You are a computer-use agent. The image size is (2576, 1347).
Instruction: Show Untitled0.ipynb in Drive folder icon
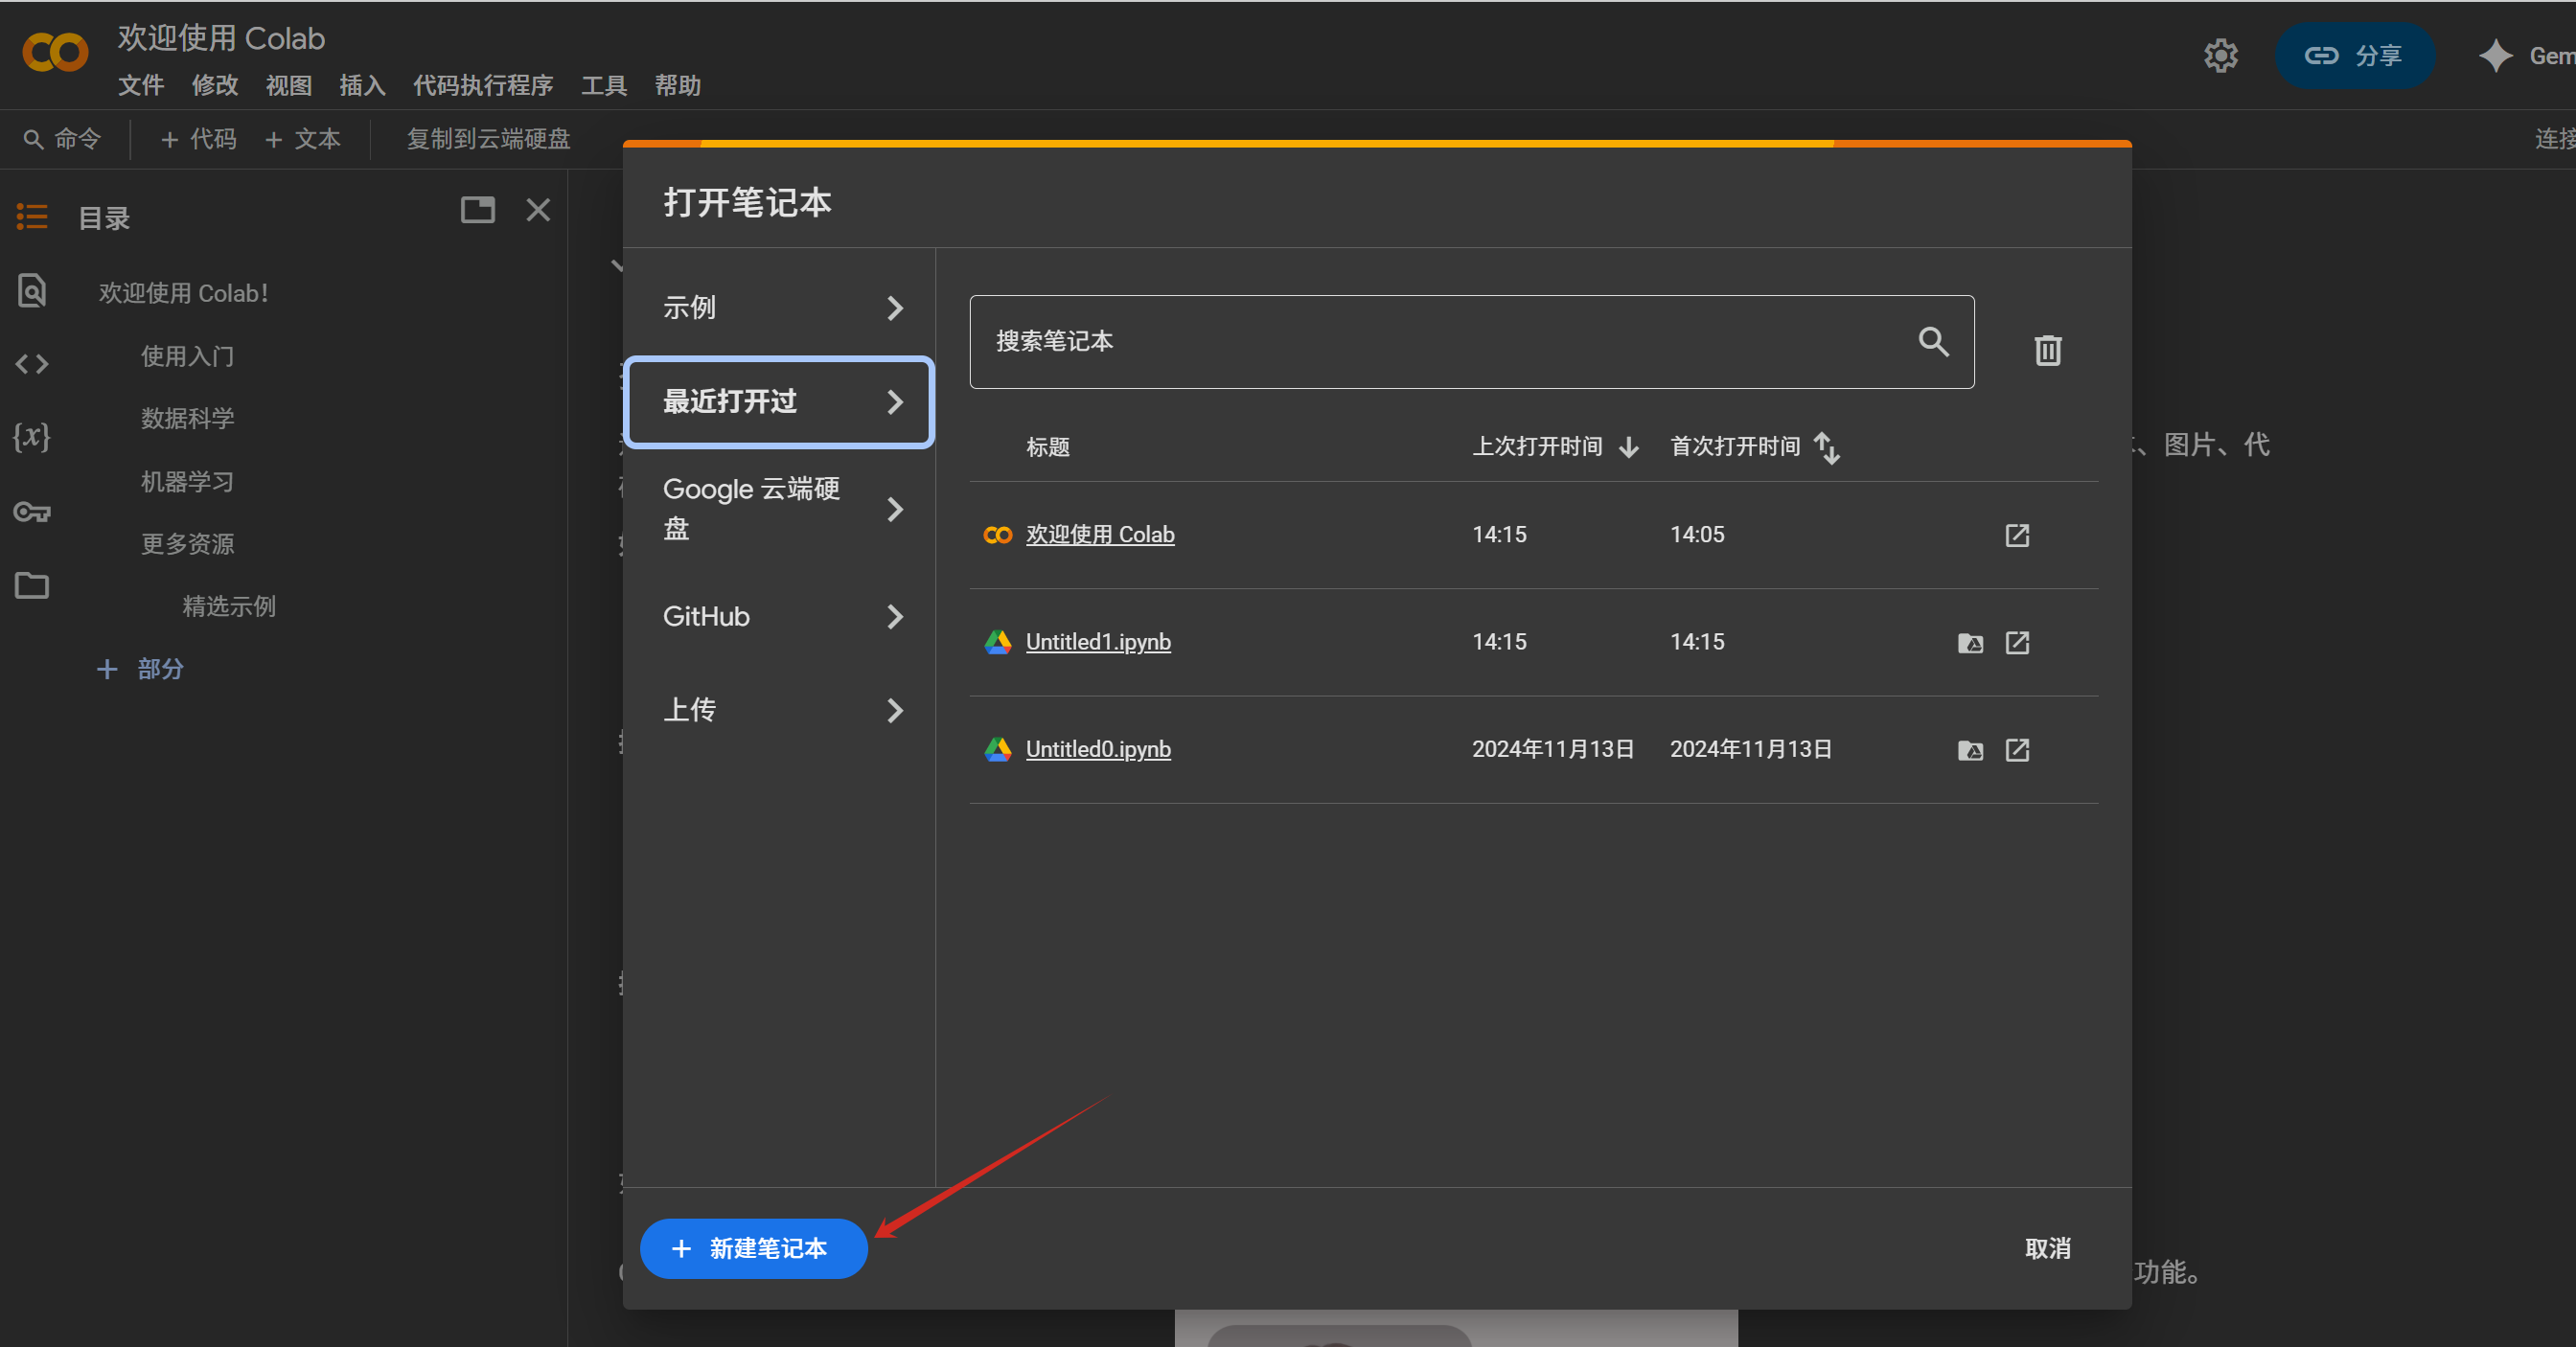coord(1969,750)
